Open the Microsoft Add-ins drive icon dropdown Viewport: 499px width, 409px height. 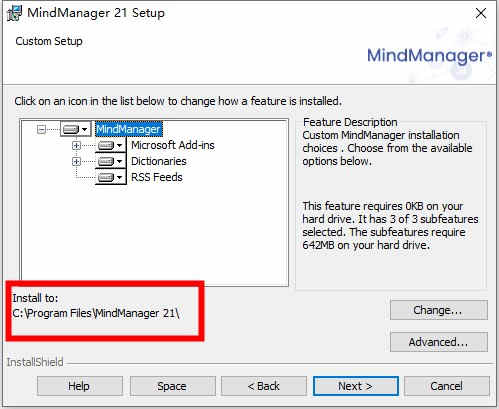point(110,145)
